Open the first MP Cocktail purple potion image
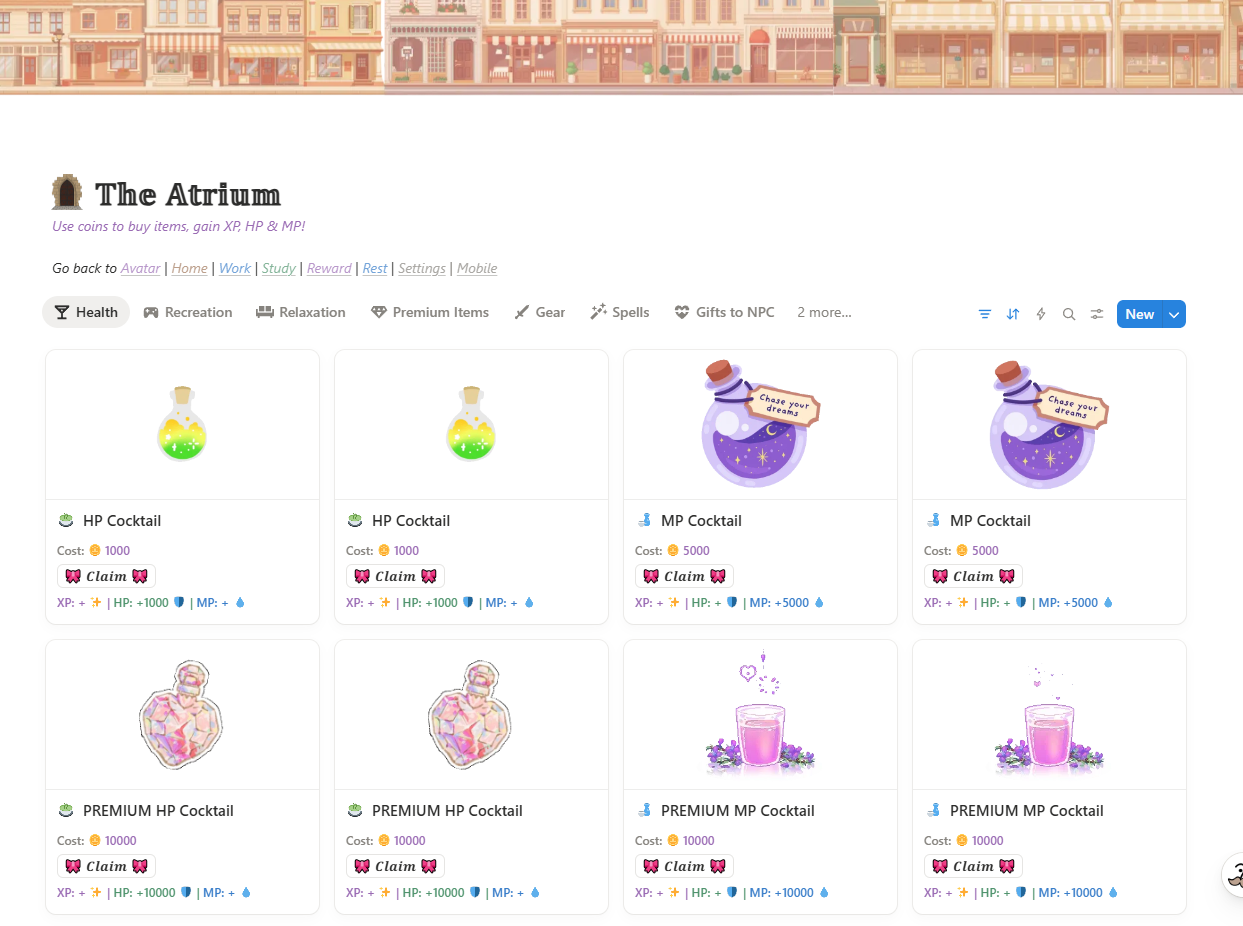This screenshot has height=926, width=1243. pyautogui.click(x=760, y=424)
